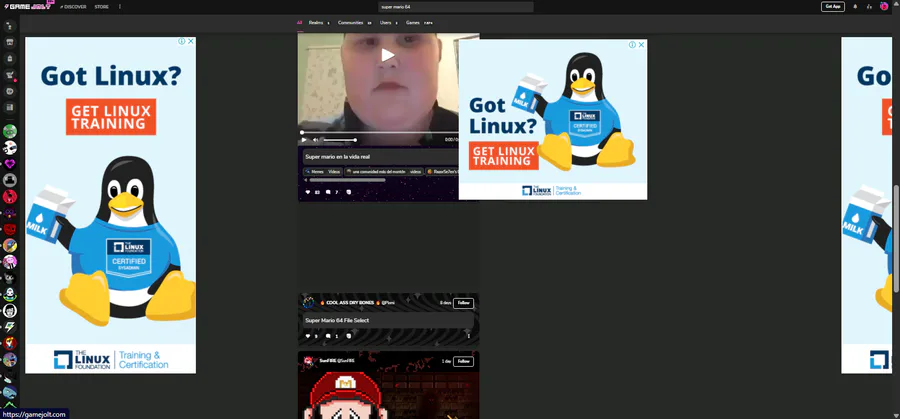
Task: Open the Game Jolt logo home link
Action: (29, 6)
